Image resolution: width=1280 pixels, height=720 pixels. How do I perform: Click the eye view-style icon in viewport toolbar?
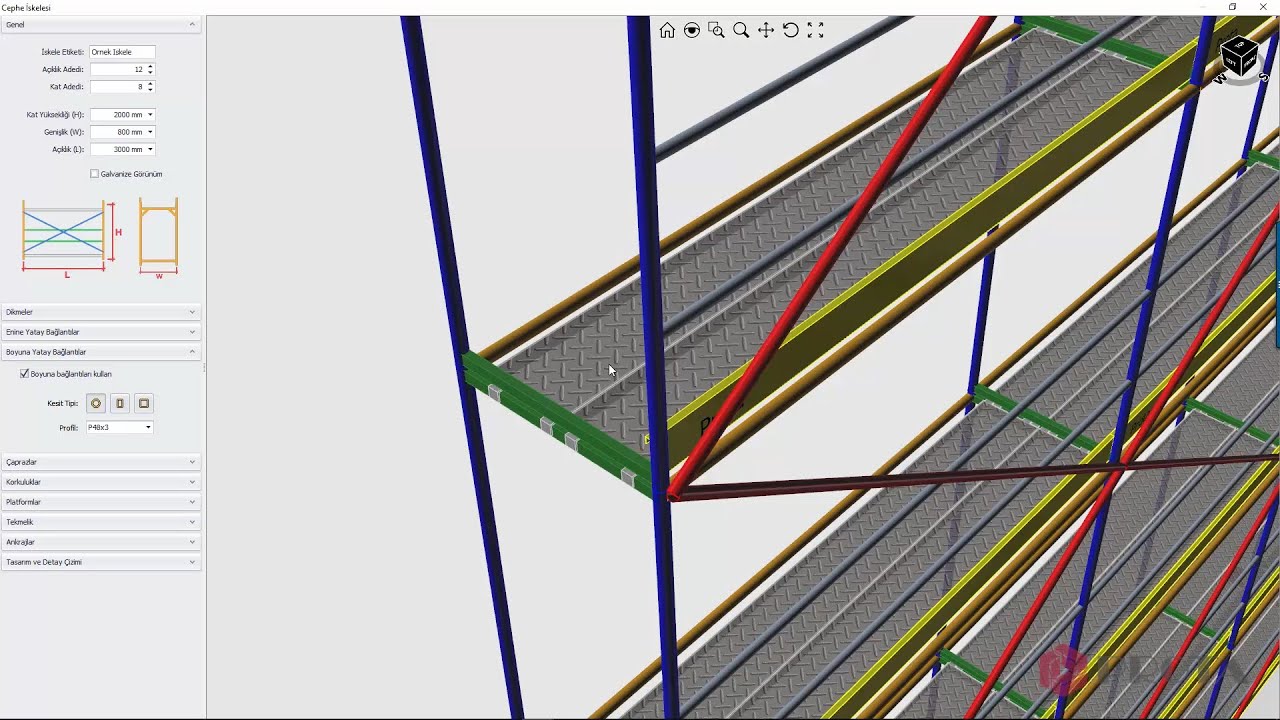pos(692,30)
